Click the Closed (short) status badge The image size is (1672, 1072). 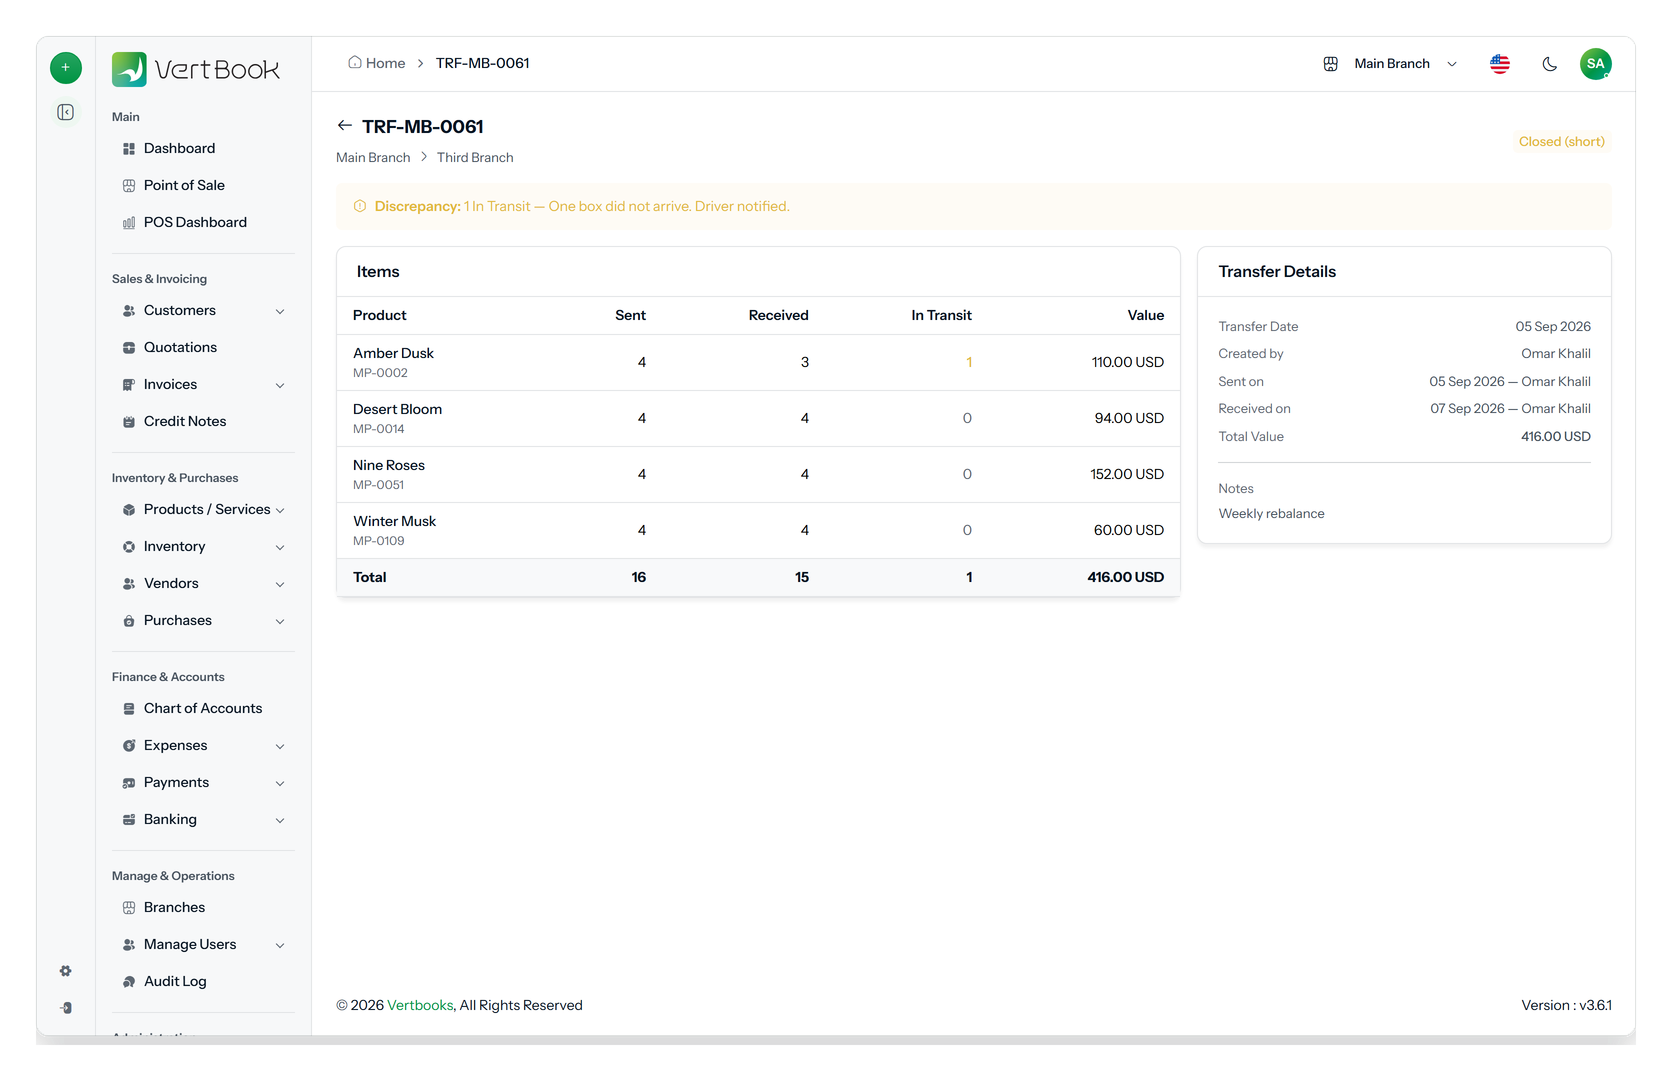[x=1561, y=142]
